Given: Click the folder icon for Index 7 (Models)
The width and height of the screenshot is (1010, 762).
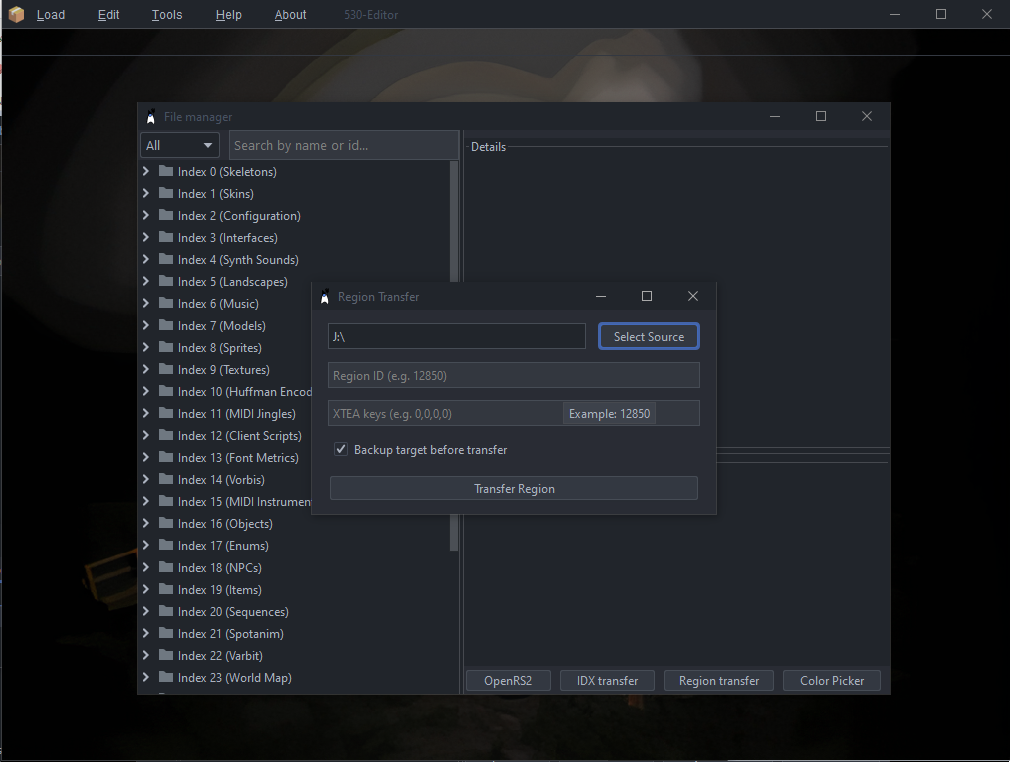Looking at the screenshot, I should pyautogui.click(x=166, y=325).
